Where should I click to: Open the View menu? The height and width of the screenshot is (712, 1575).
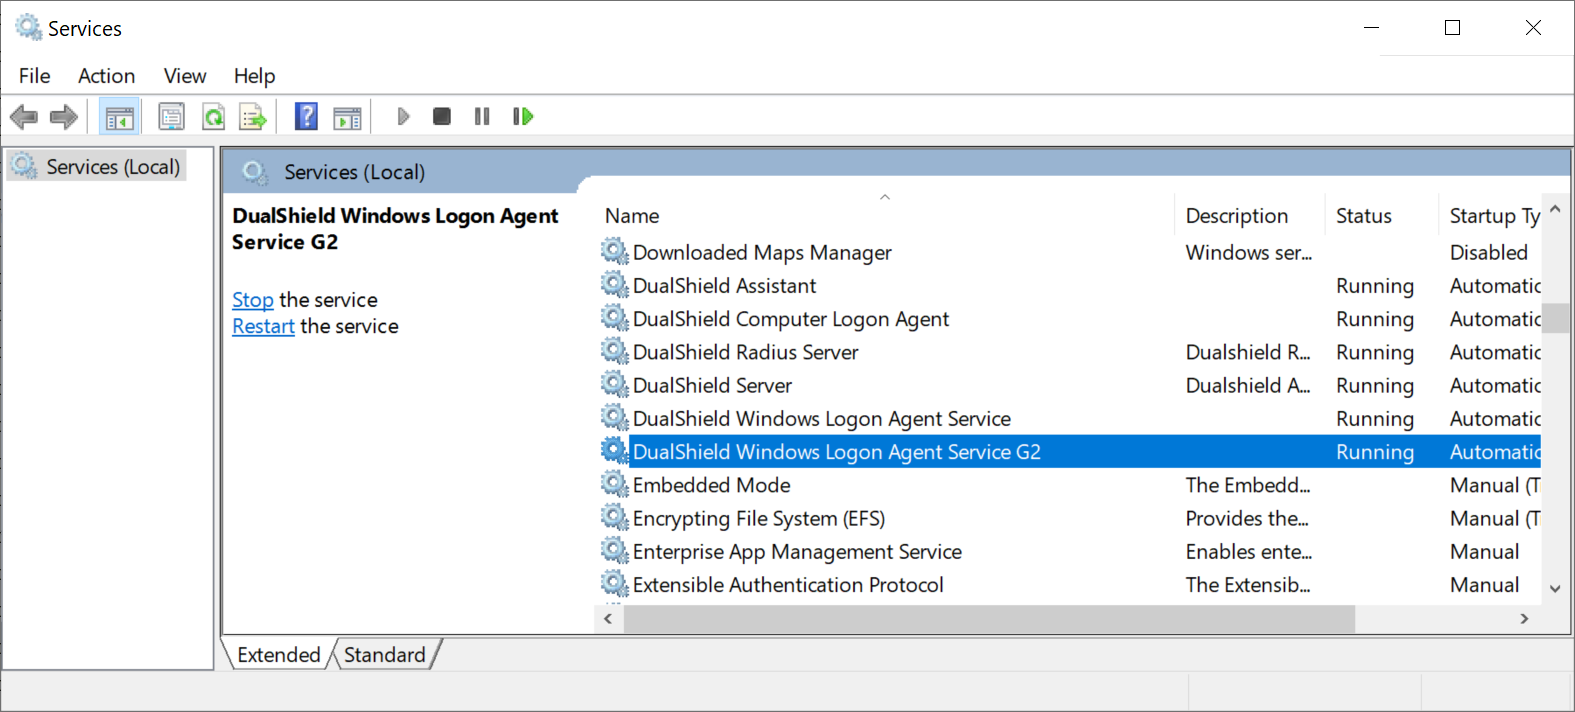point(185,76)
